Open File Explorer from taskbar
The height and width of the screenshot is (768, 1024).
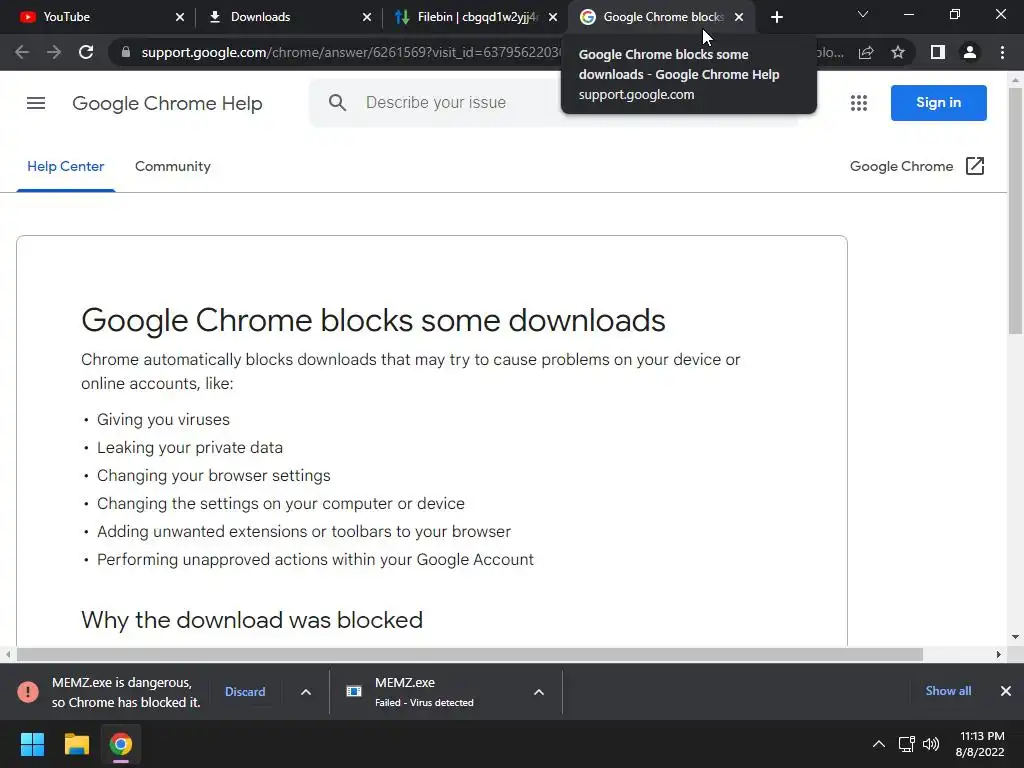[76, 744]
